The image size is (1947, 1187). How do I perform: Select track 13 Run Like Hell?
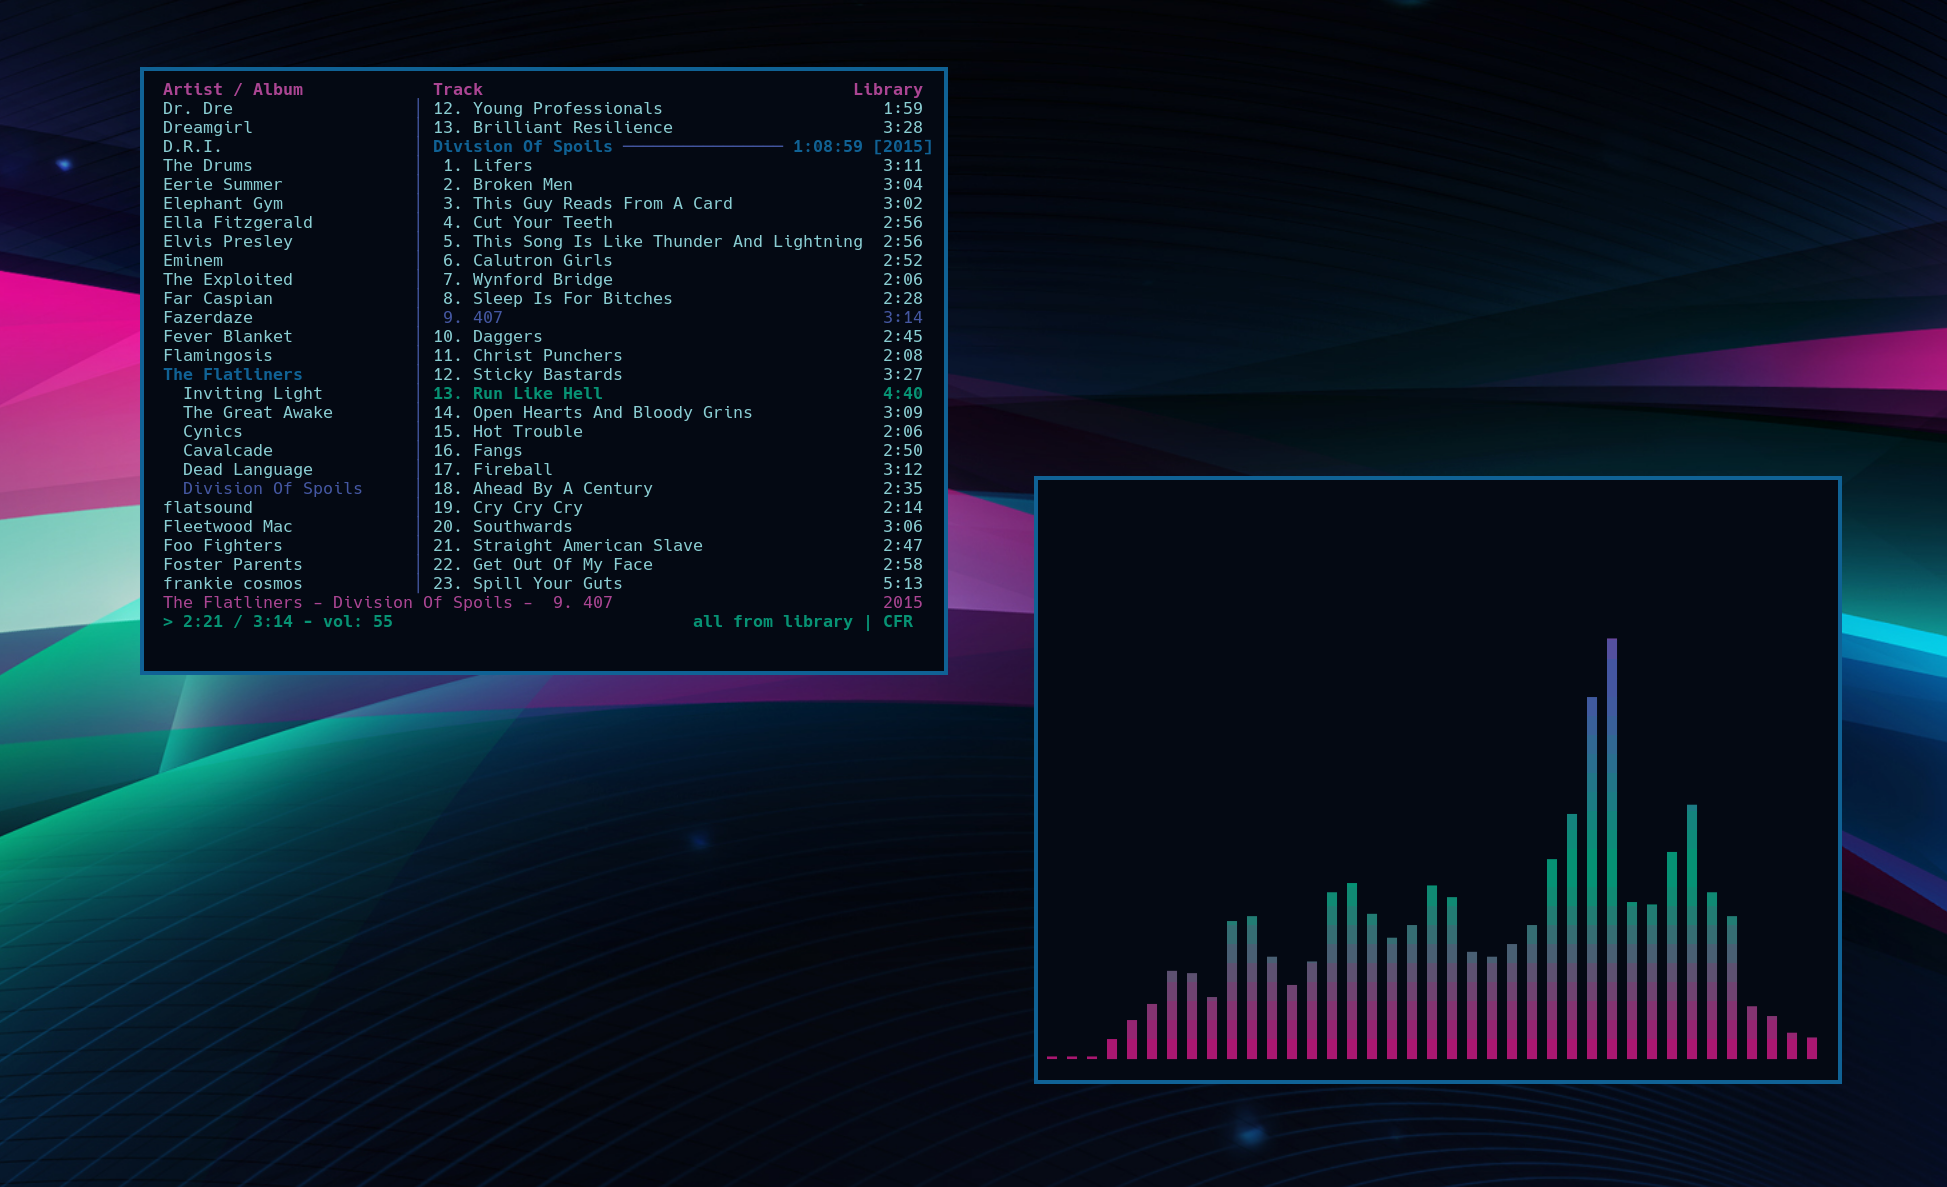[537, 394]
